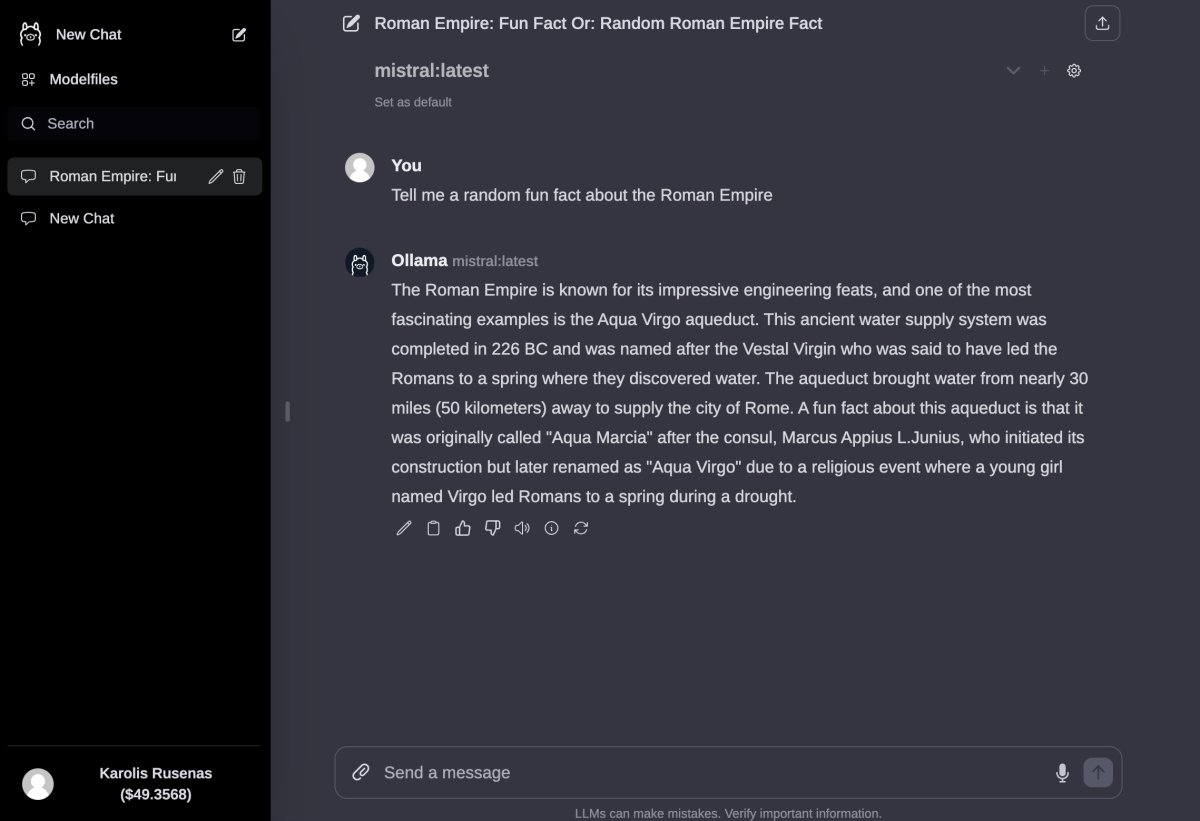Start voice input with microphone icon
The height and width of the screenshot is (821, 1200).
point(1062,772)
